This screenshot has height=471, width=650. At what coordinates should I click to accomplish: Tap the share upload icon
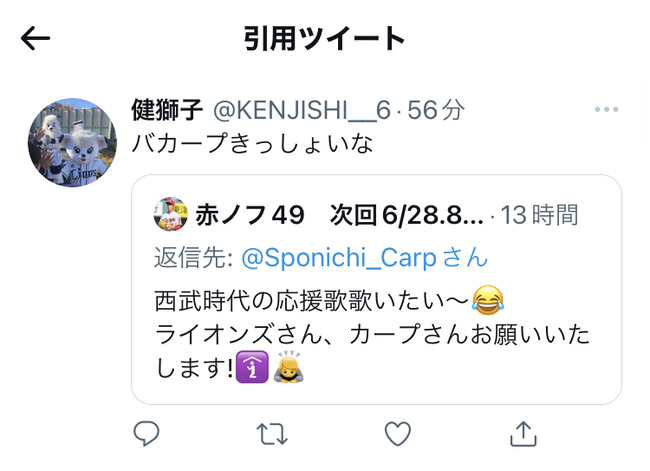pyautogui.click(x=523, y=434)
